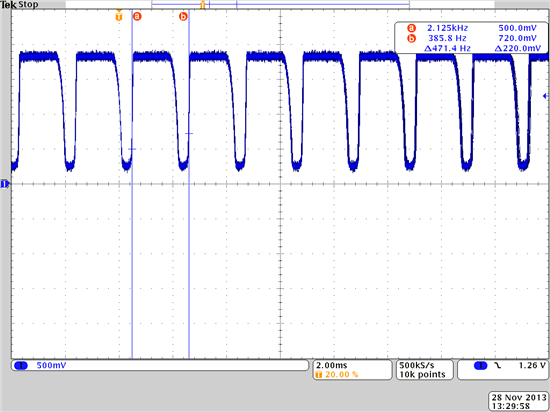Click the falling edge trigger slope icon
The image size is (550, 412).
[498, 366]
